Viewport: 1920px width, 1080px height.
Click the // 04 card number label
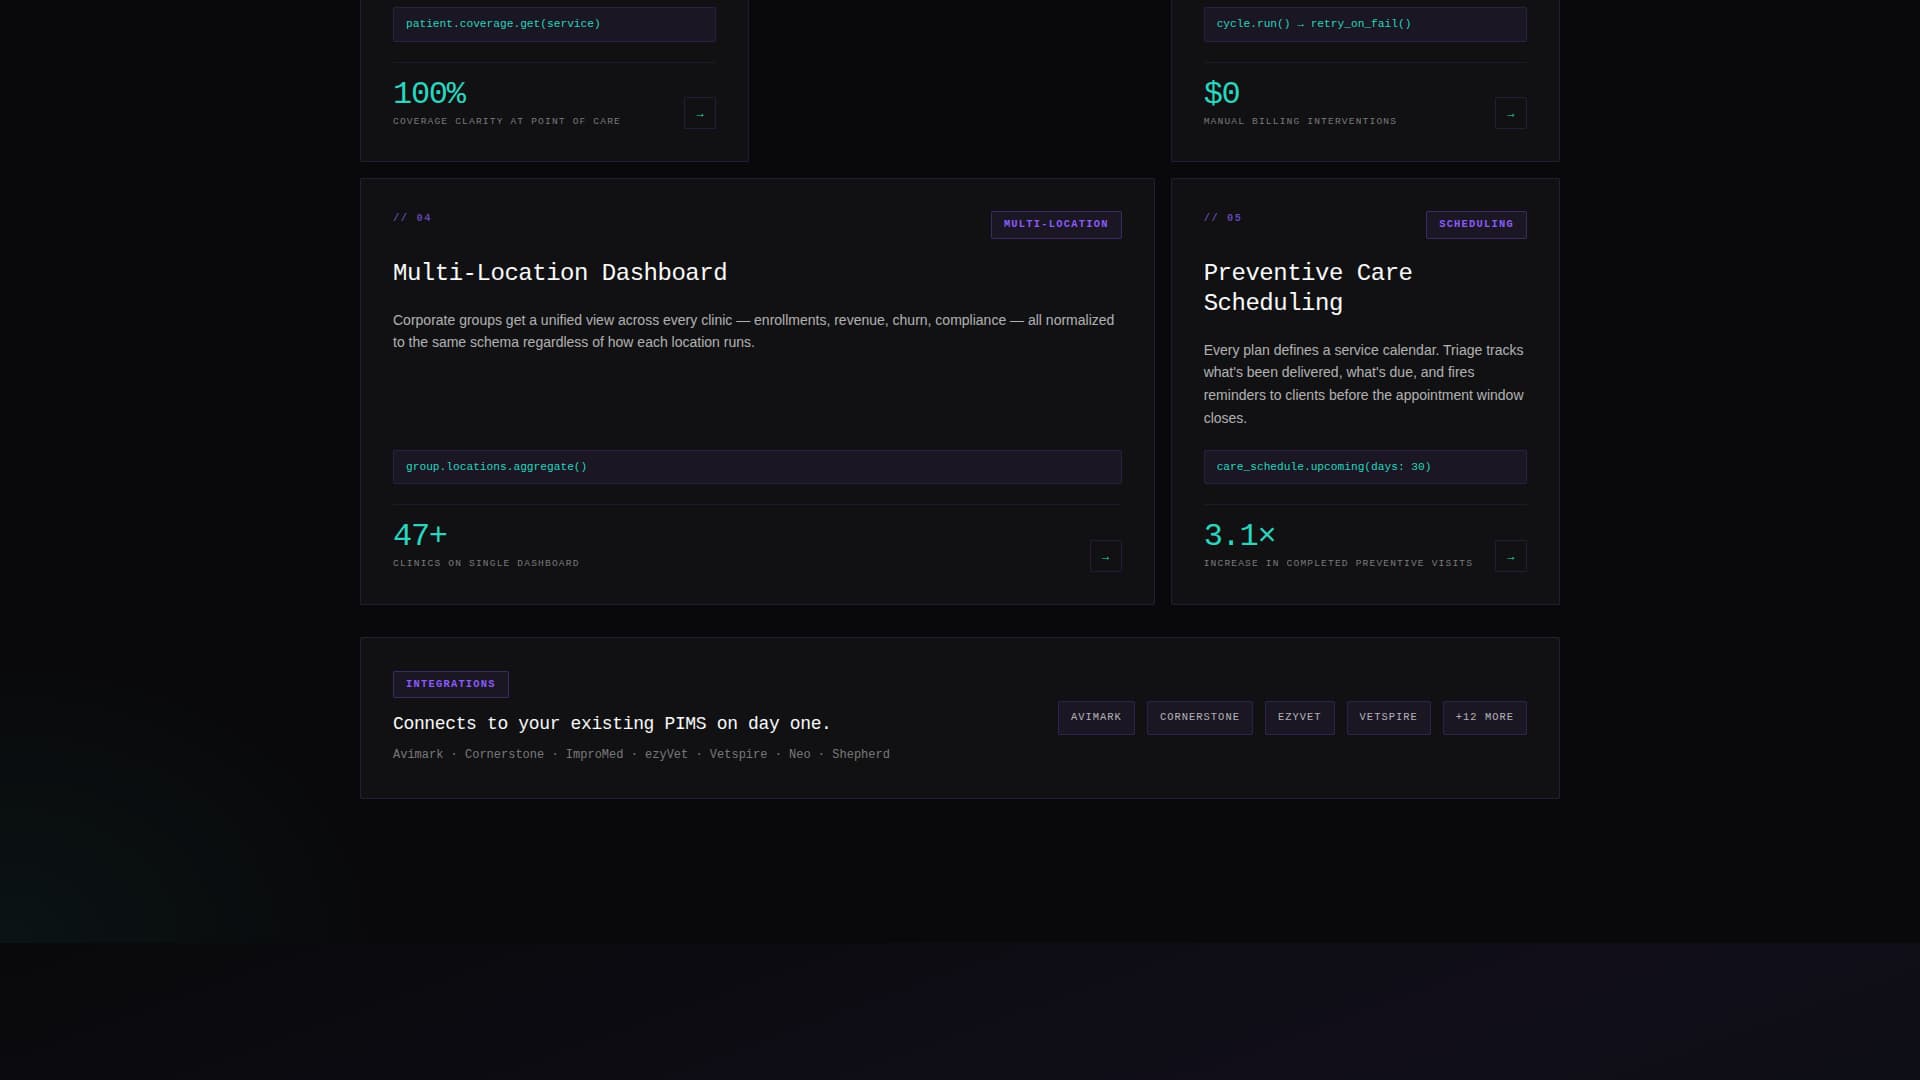pos(412,218)
